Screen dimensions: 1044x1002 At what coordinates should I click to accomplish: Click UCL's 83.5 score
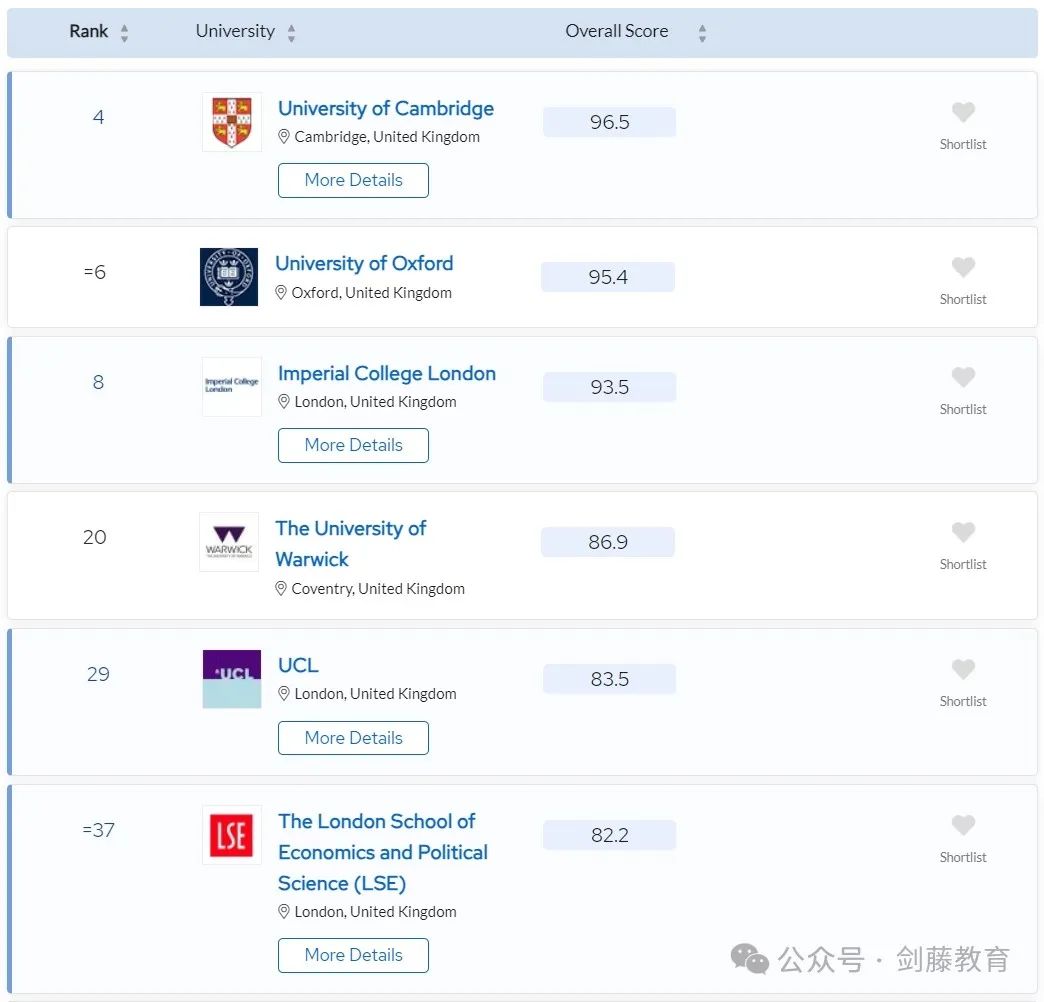pyautogui.click(x=609, y=679)
